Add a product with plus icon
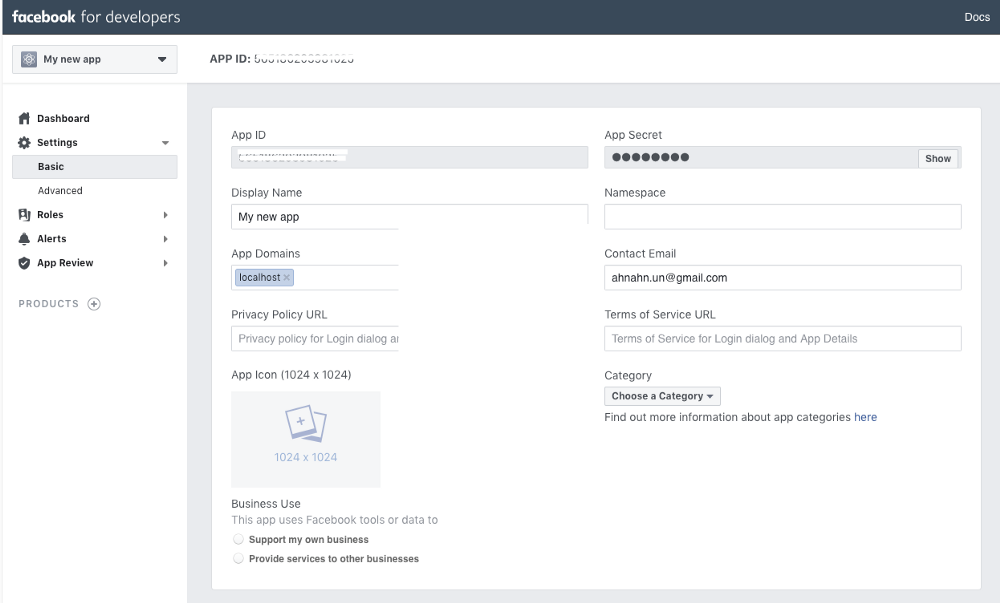Screen dimensions: 1000x603 (x=94, y=304)
